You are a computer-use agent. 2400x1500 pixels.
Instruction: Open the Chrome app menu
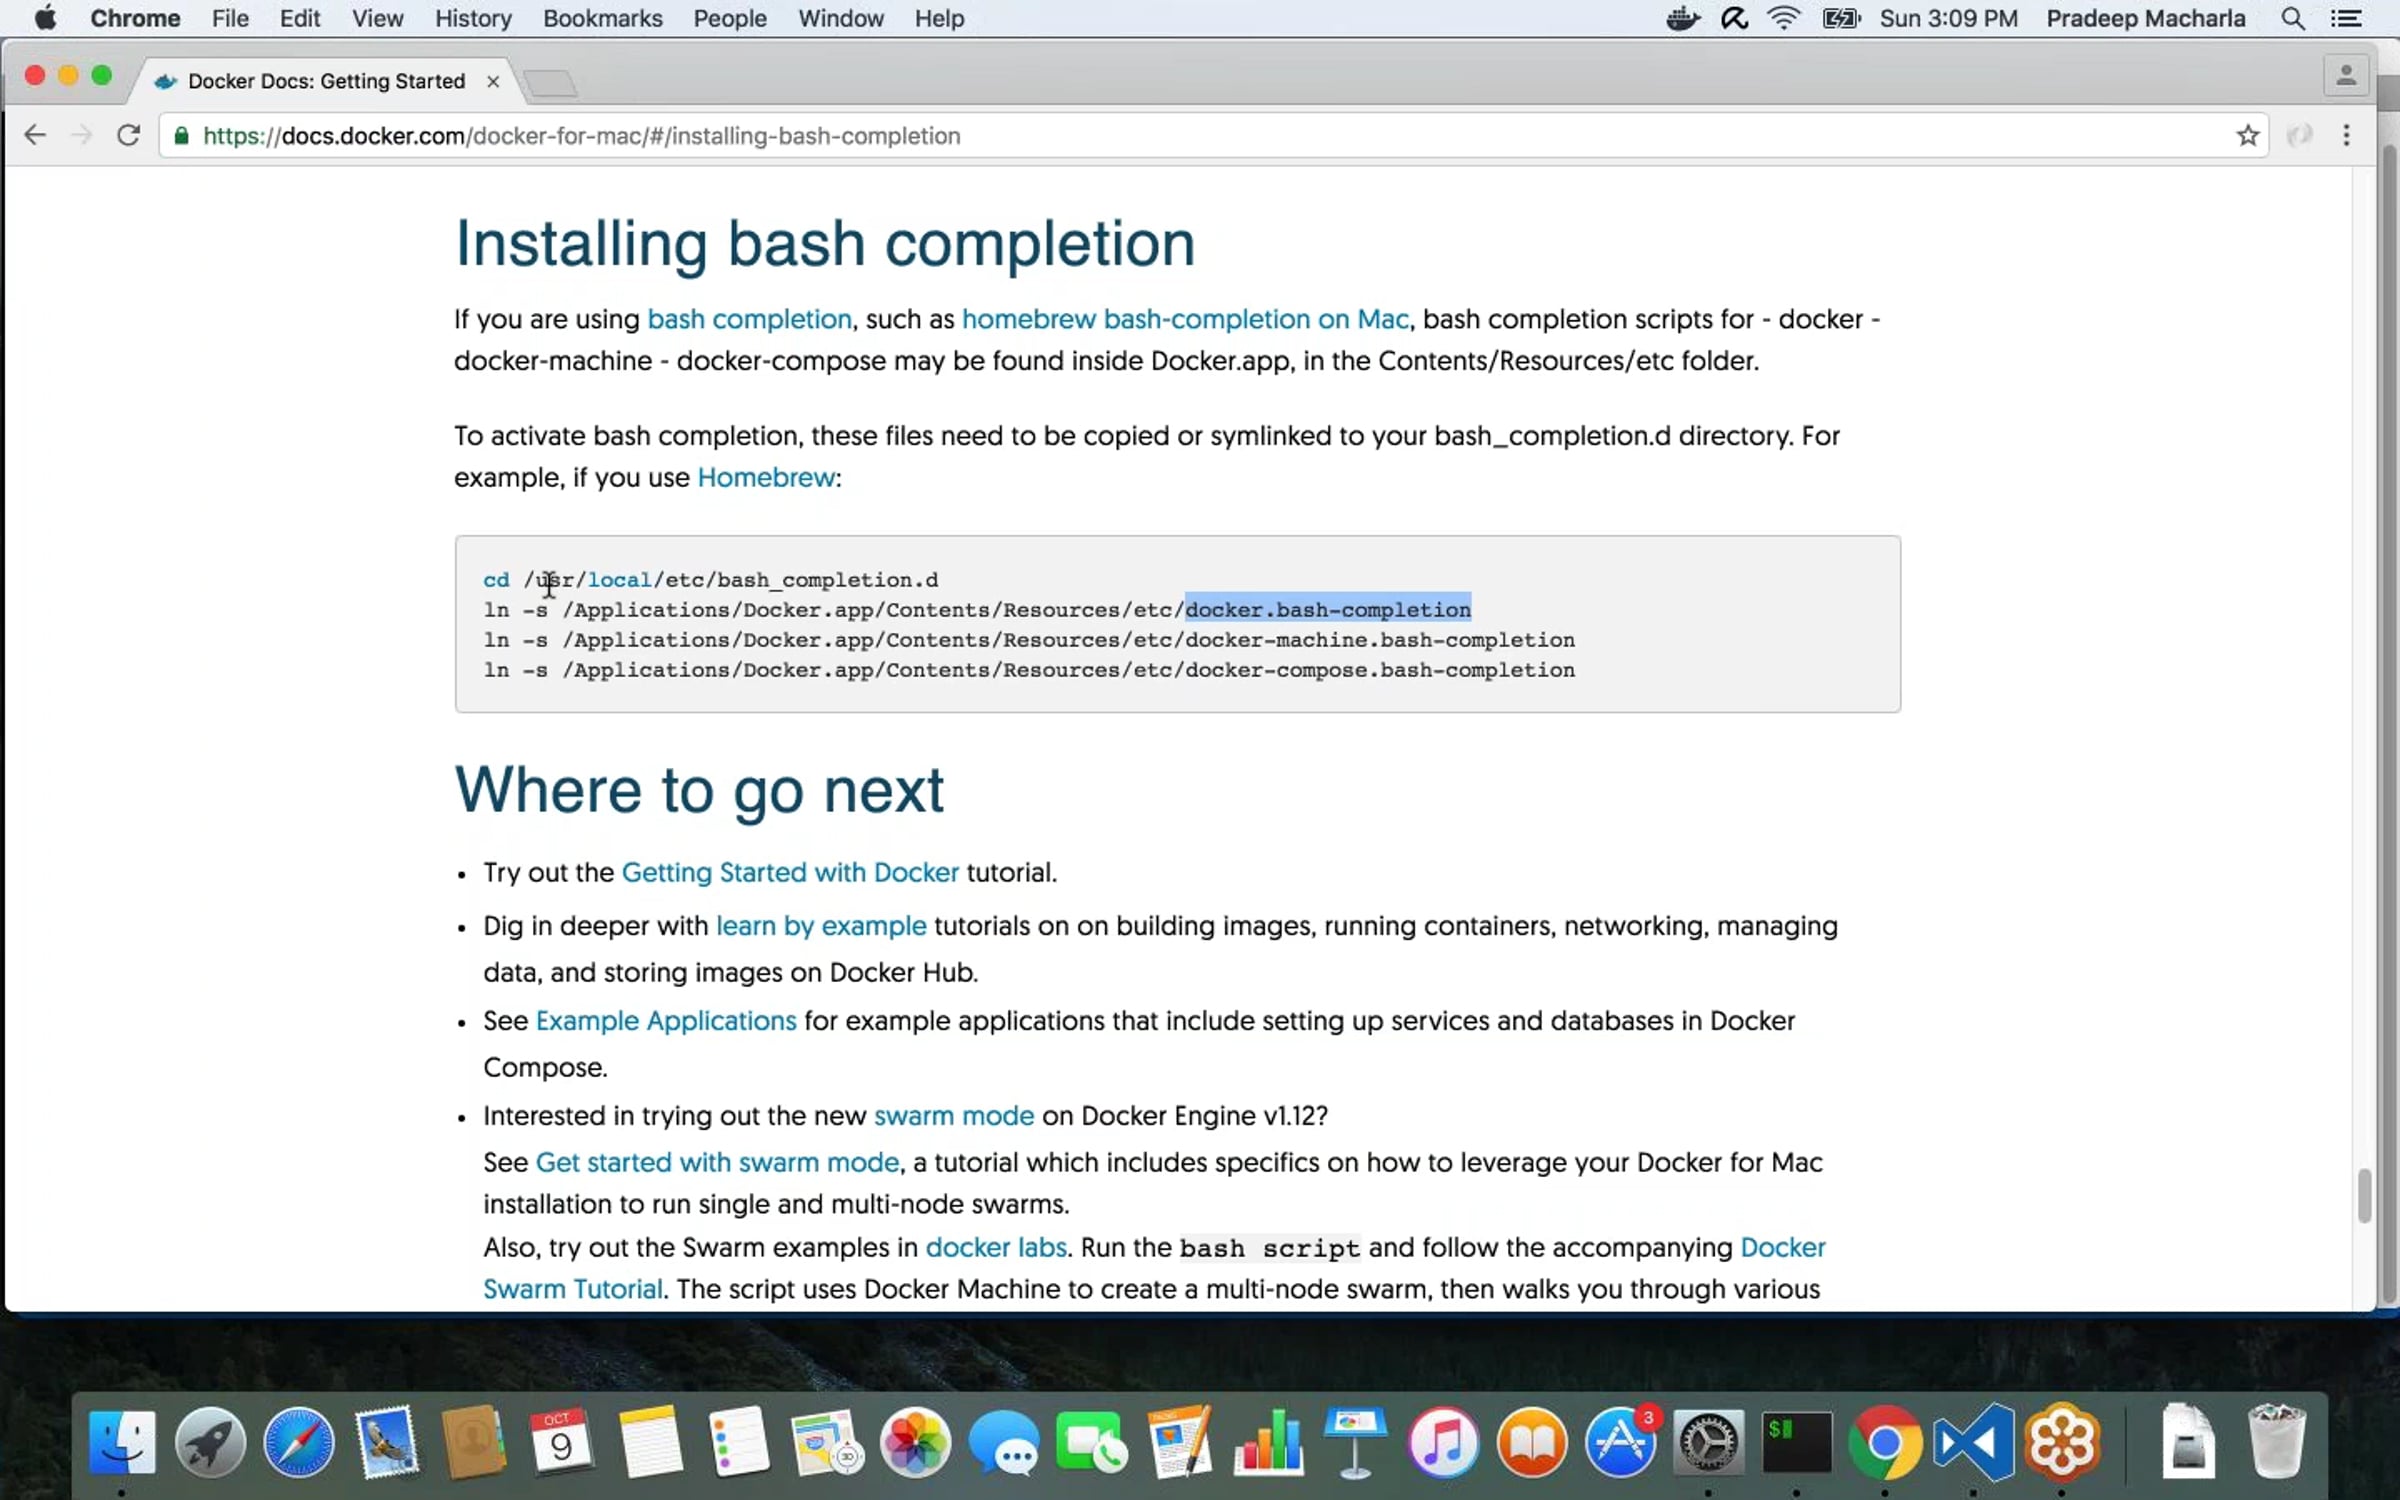[x=135, y=18]
